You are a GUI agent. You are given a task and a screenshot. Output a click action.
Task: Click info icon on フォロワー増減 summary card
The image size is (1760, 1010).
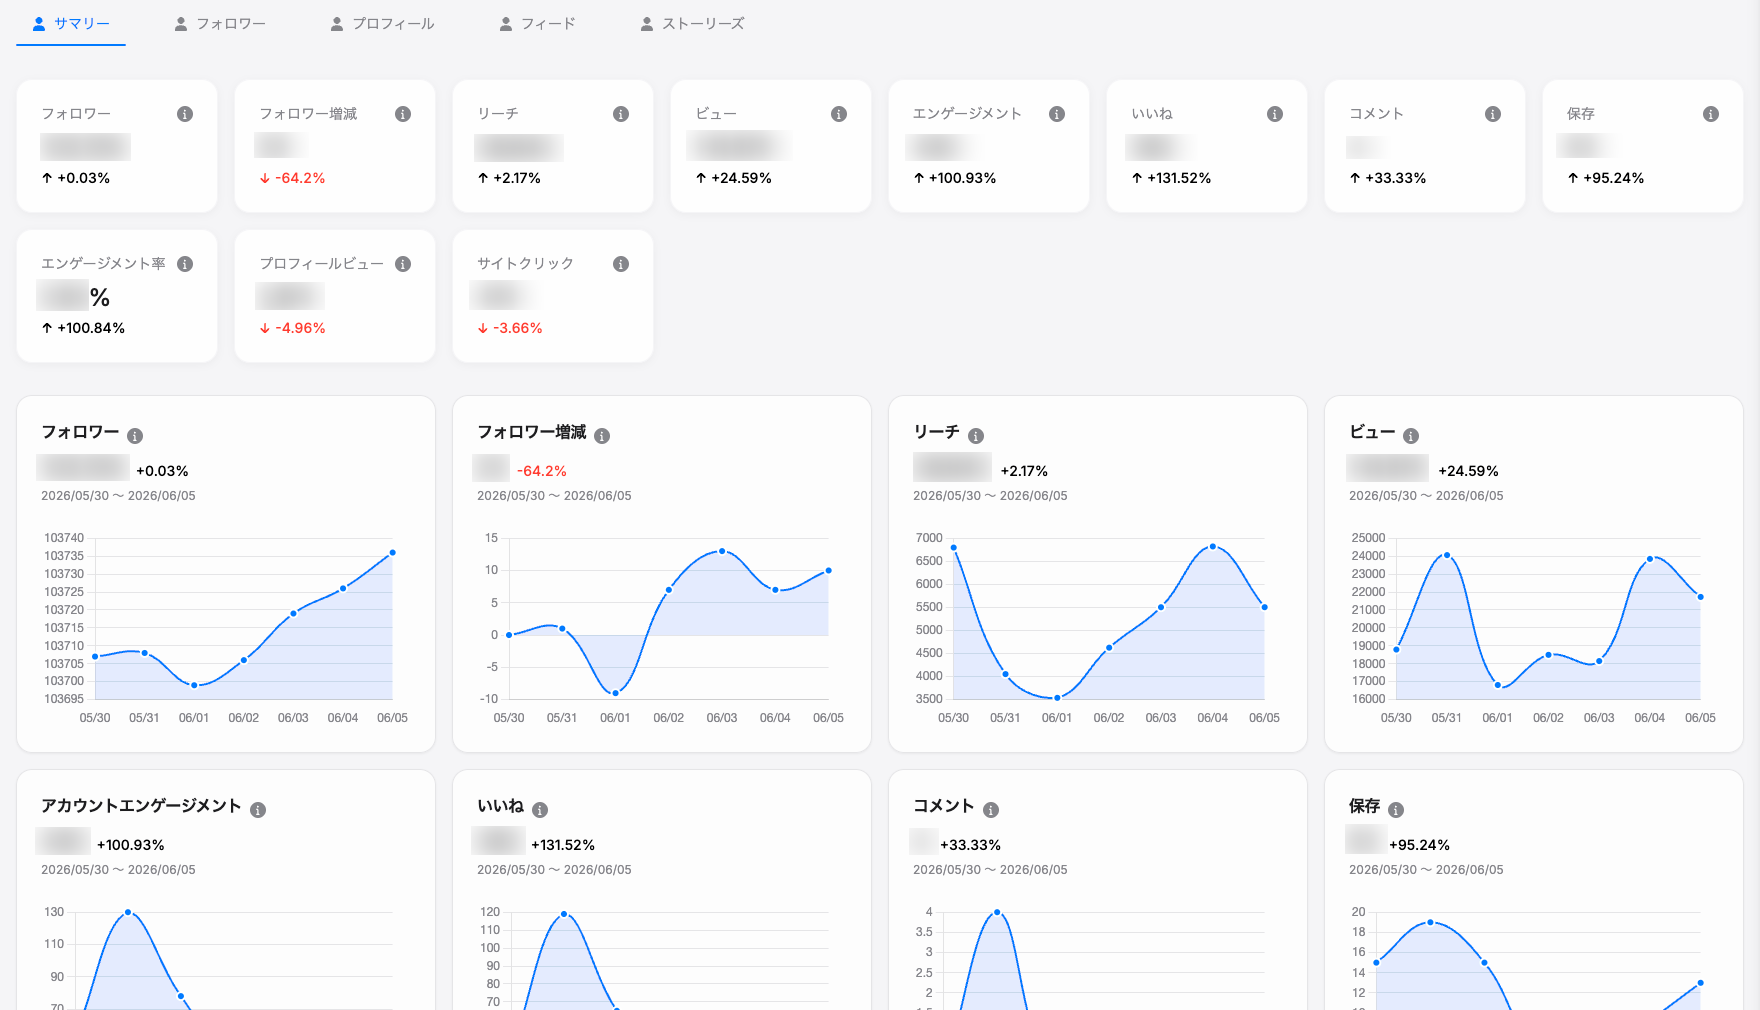[403, 114]
